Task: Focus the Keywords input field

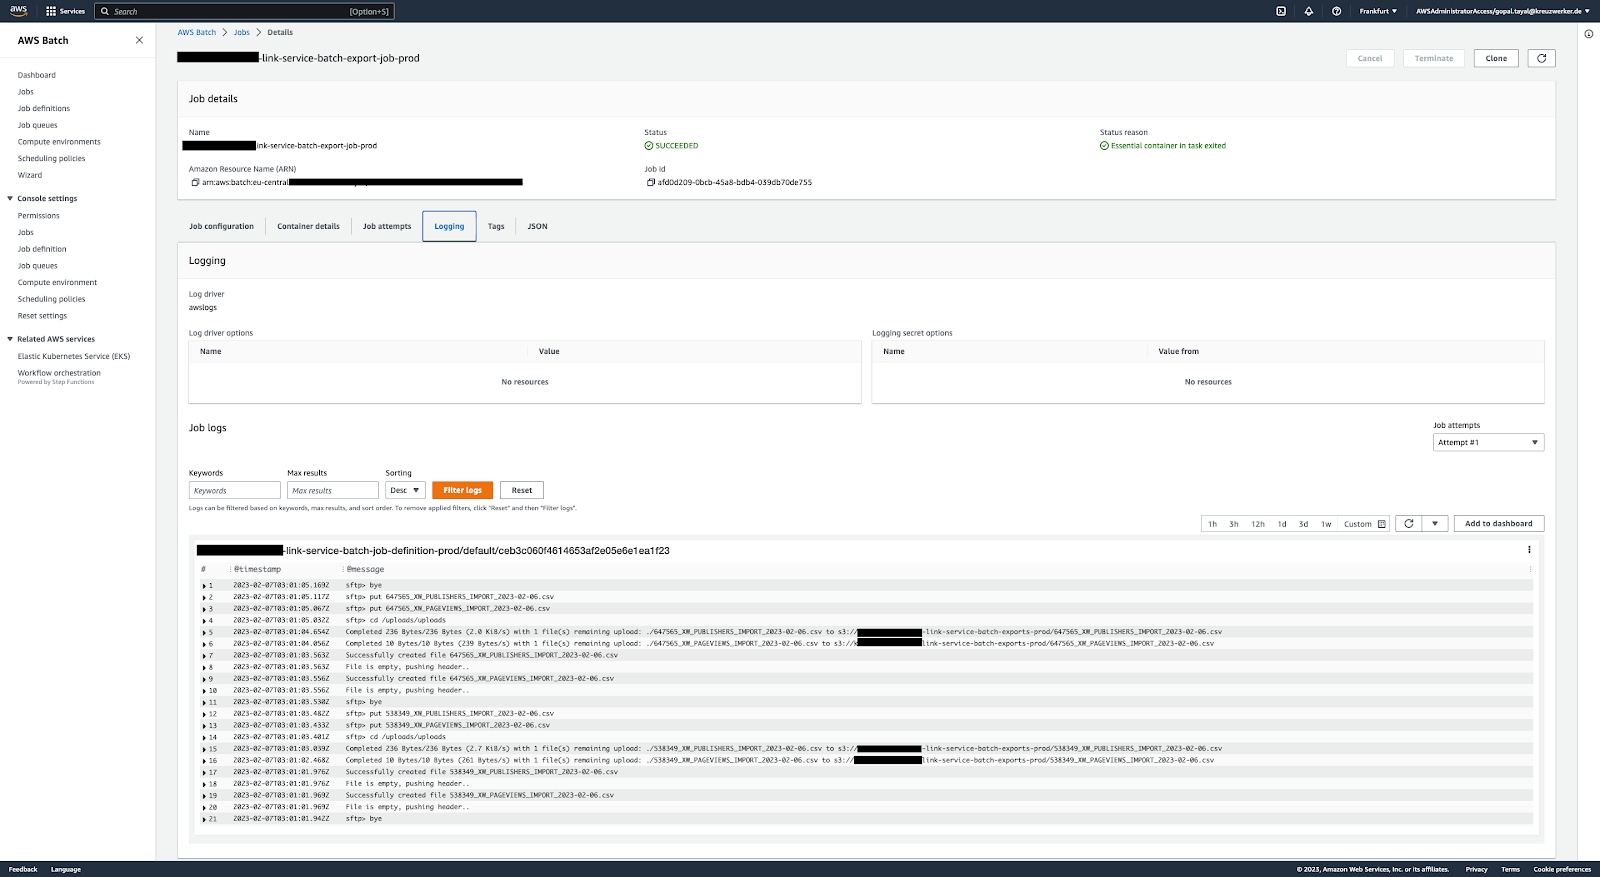Action: point(234,490)
